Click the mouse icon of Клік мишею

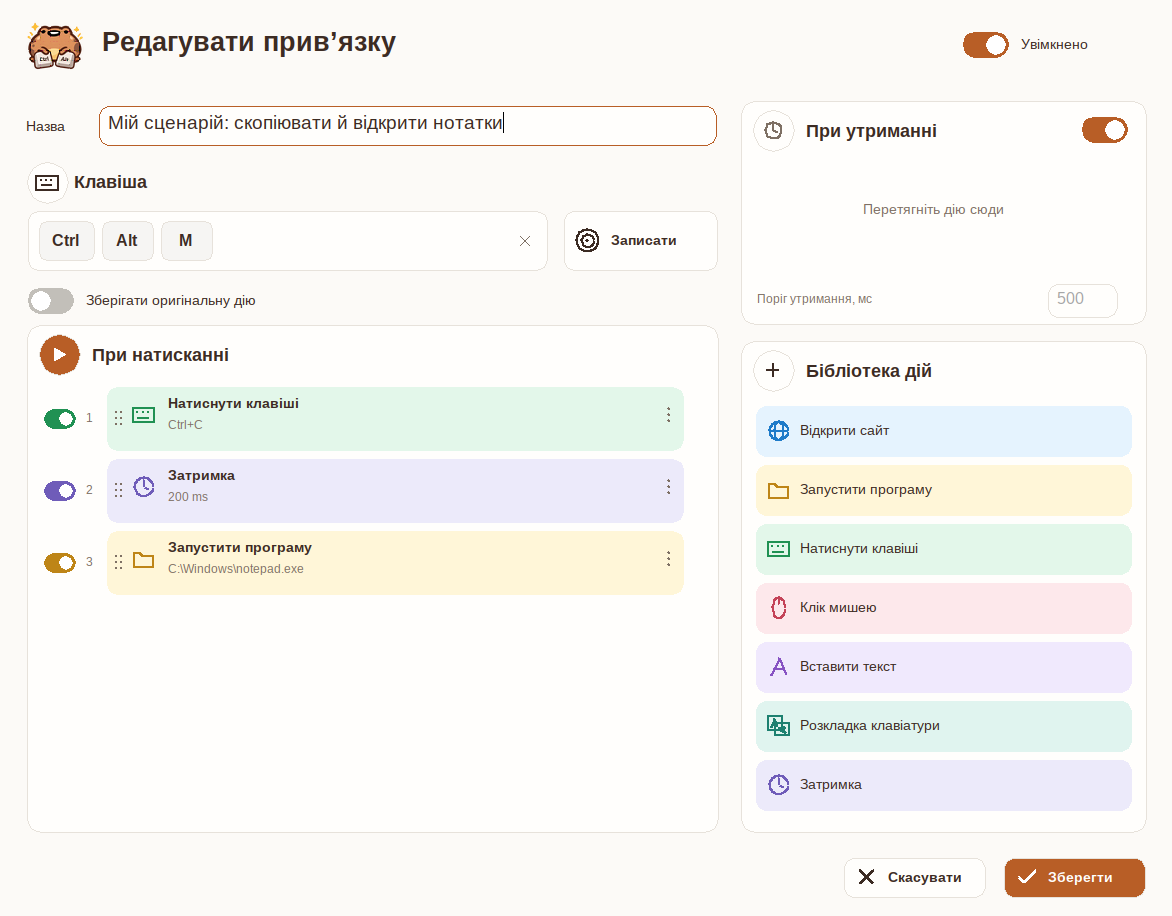tap(779, 607)
